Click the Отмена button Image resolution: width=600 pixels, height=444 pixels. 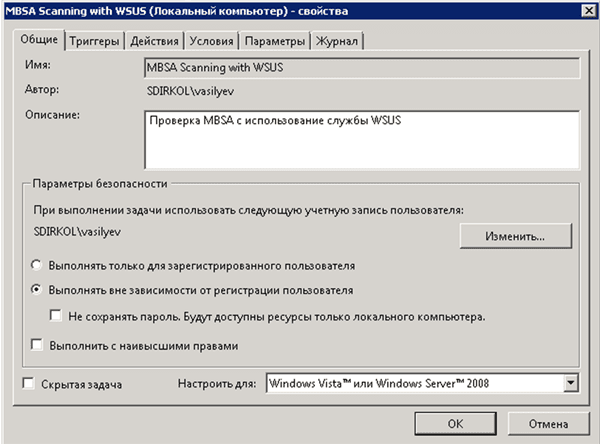coord(547,421)
